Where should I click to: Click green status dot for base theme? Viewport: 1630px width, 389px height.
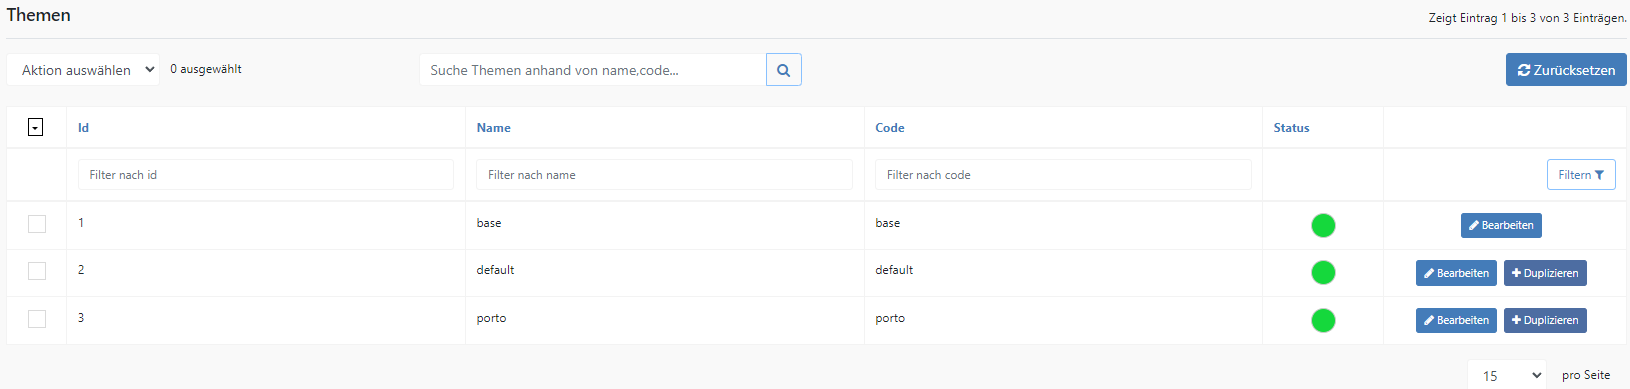pyautogui.click(x=1323, y=225)
